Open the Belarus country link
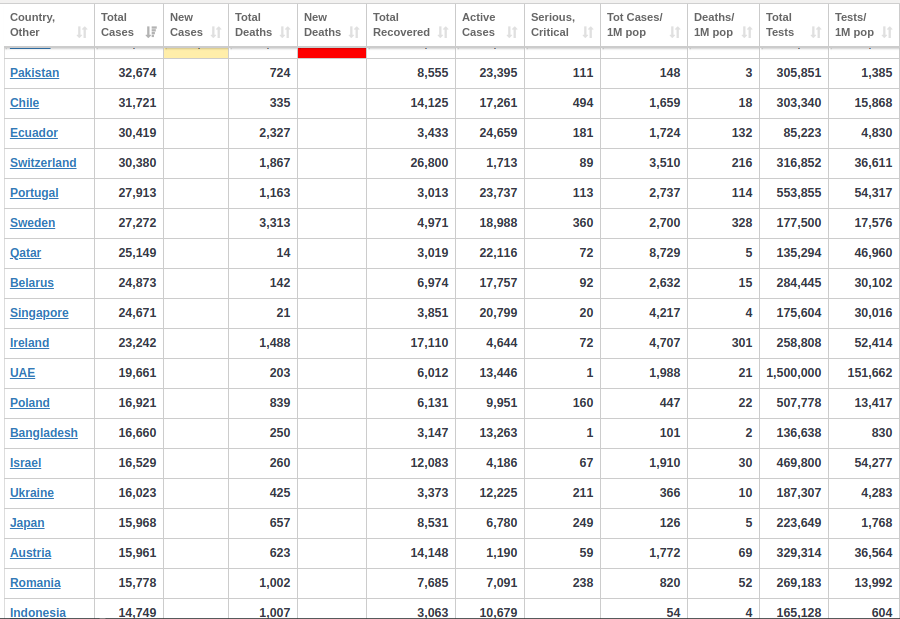 pos(32,283)
